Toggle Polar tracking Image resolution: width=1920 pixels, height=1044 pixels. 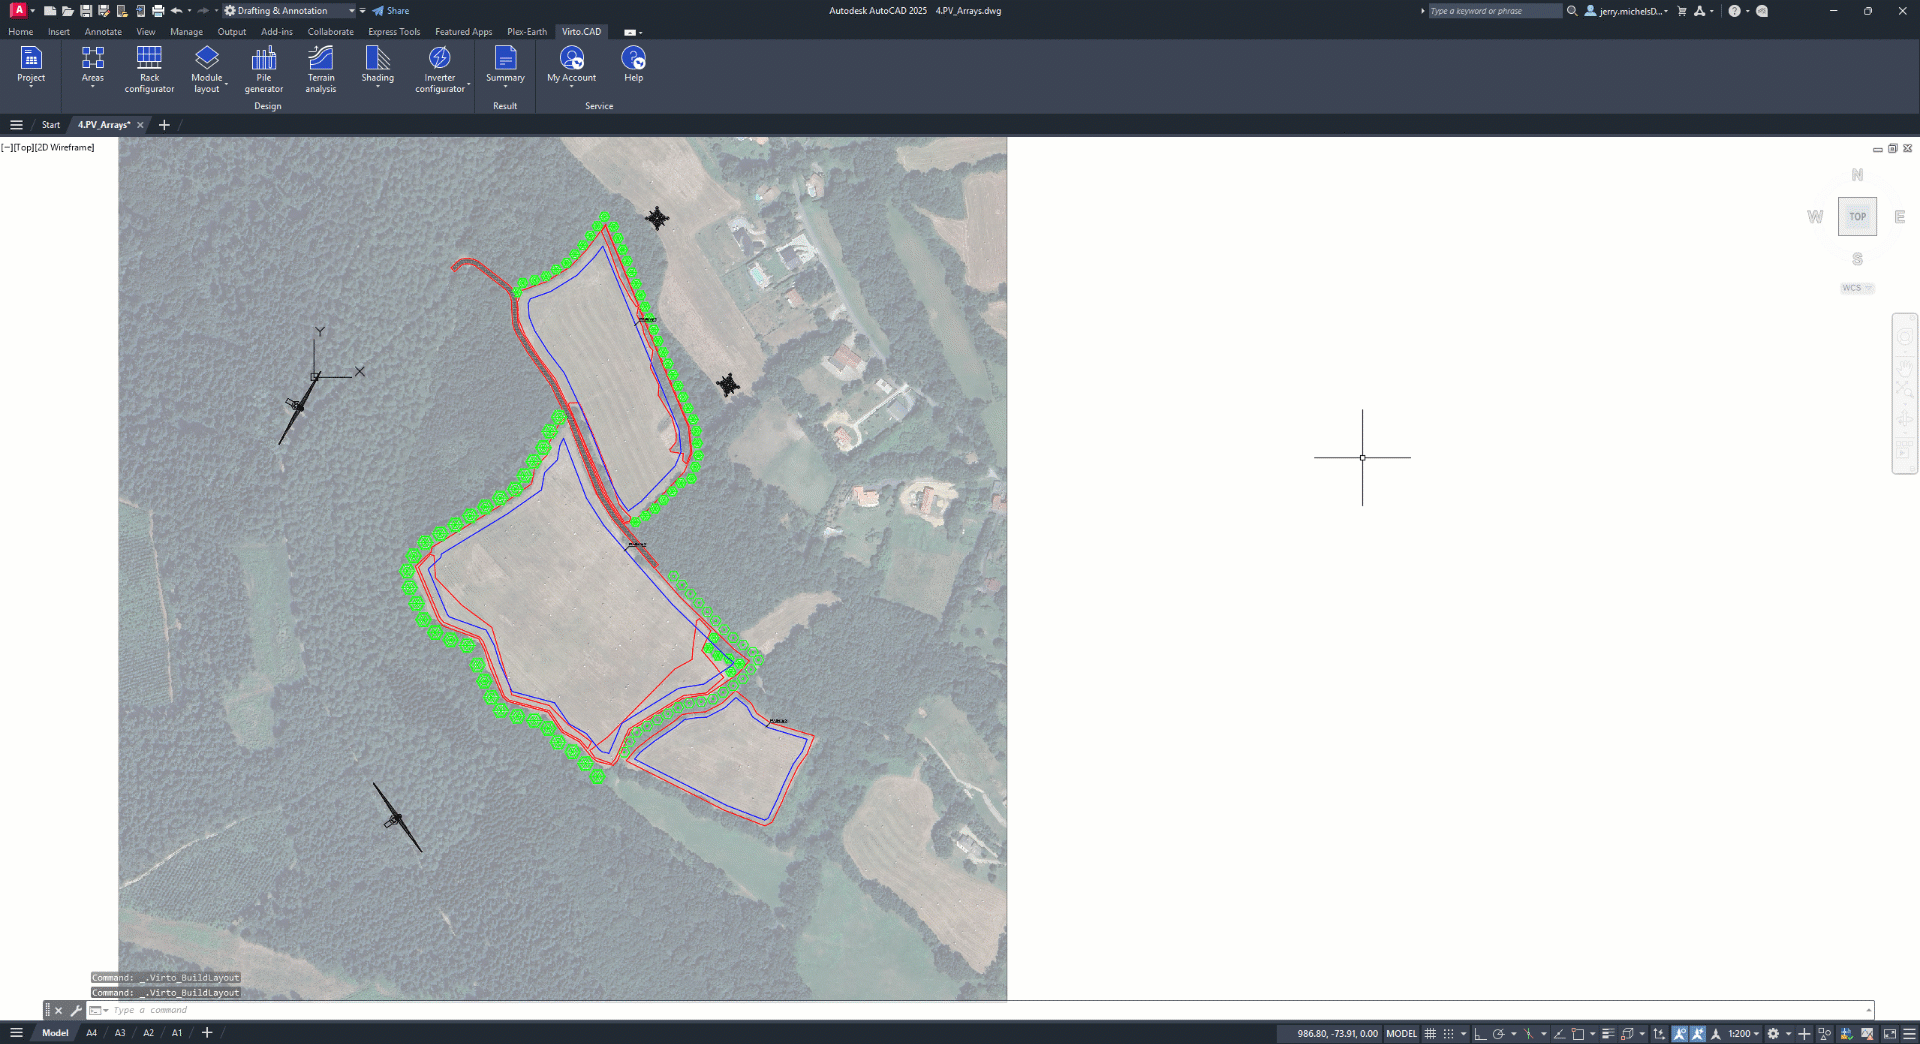[1498, 1034]
